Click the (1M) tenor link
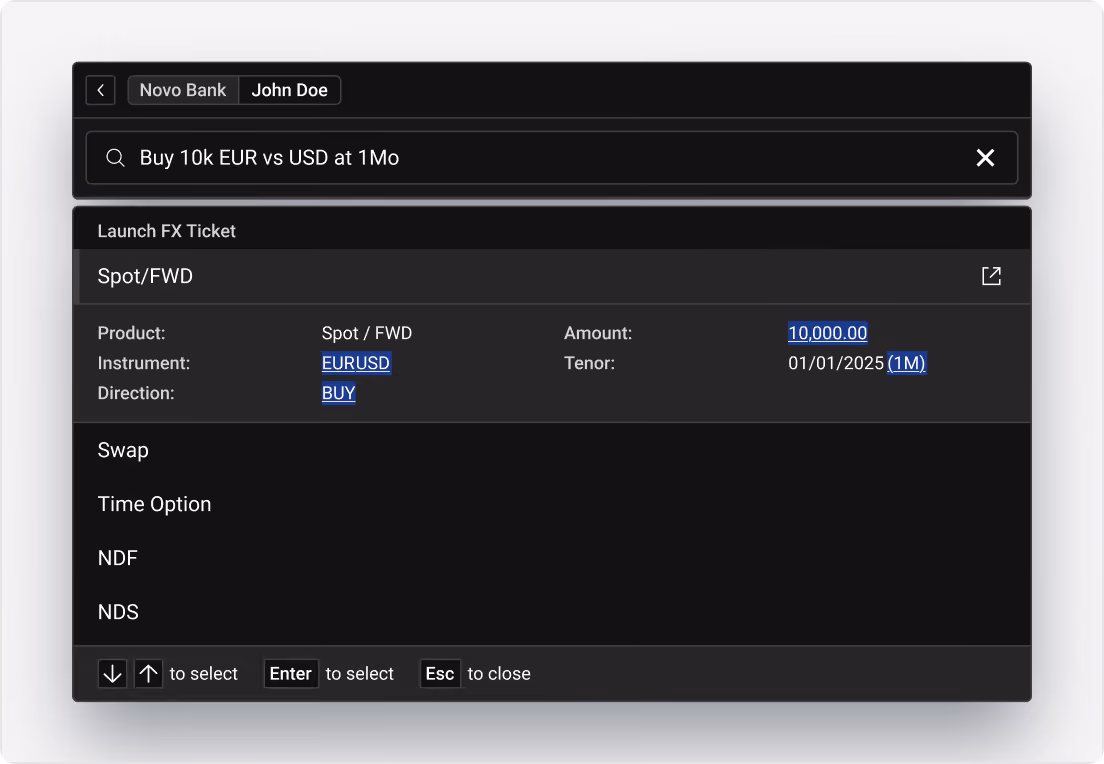The height and width of the screenshot is (764, 1104). (x=906, y=363)
